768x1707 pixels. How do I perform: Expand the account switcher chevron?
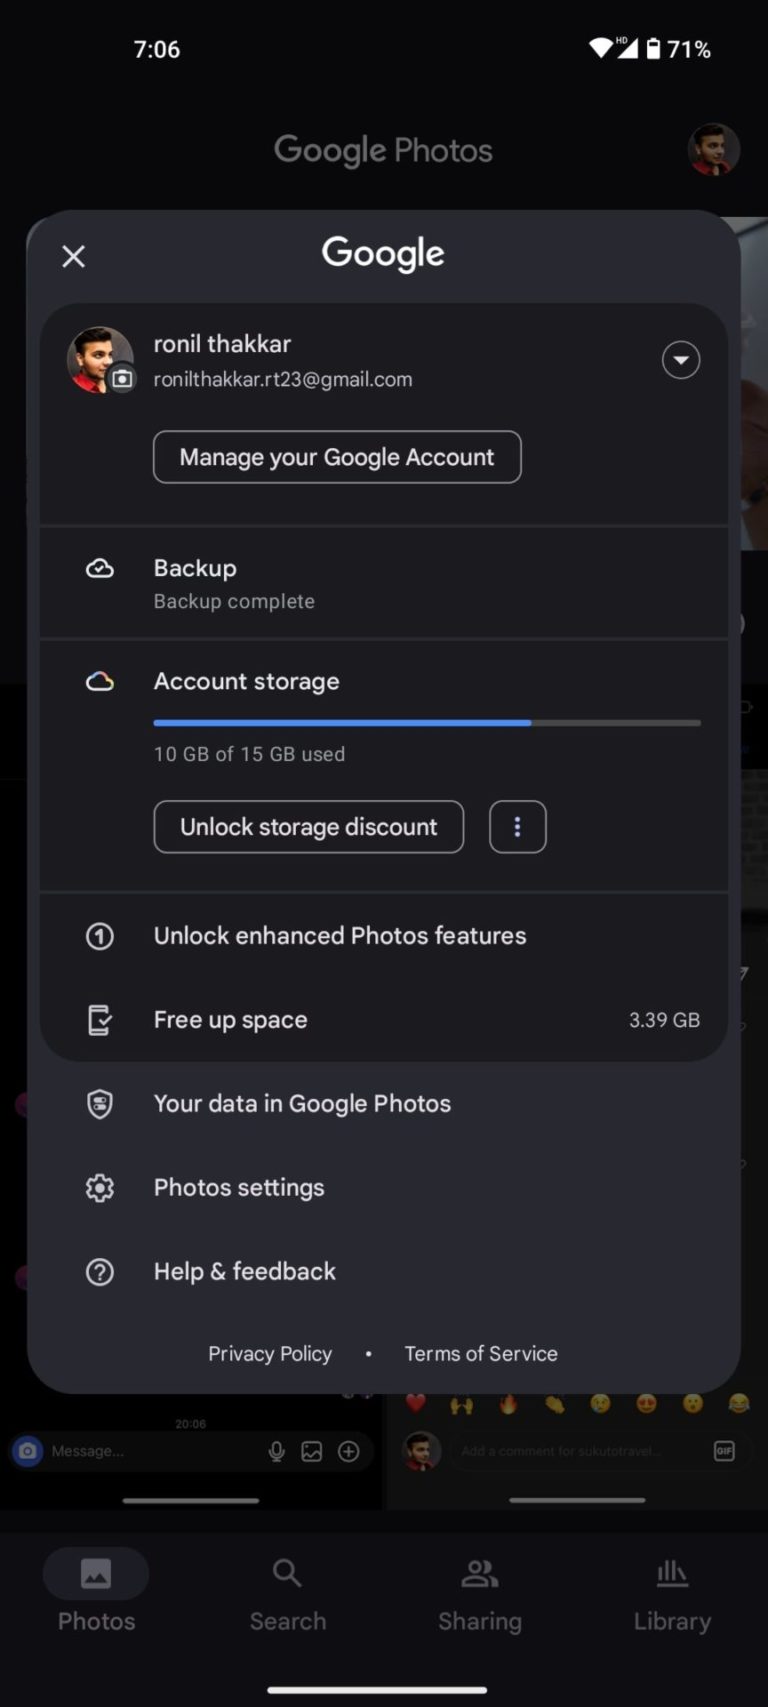681,360
